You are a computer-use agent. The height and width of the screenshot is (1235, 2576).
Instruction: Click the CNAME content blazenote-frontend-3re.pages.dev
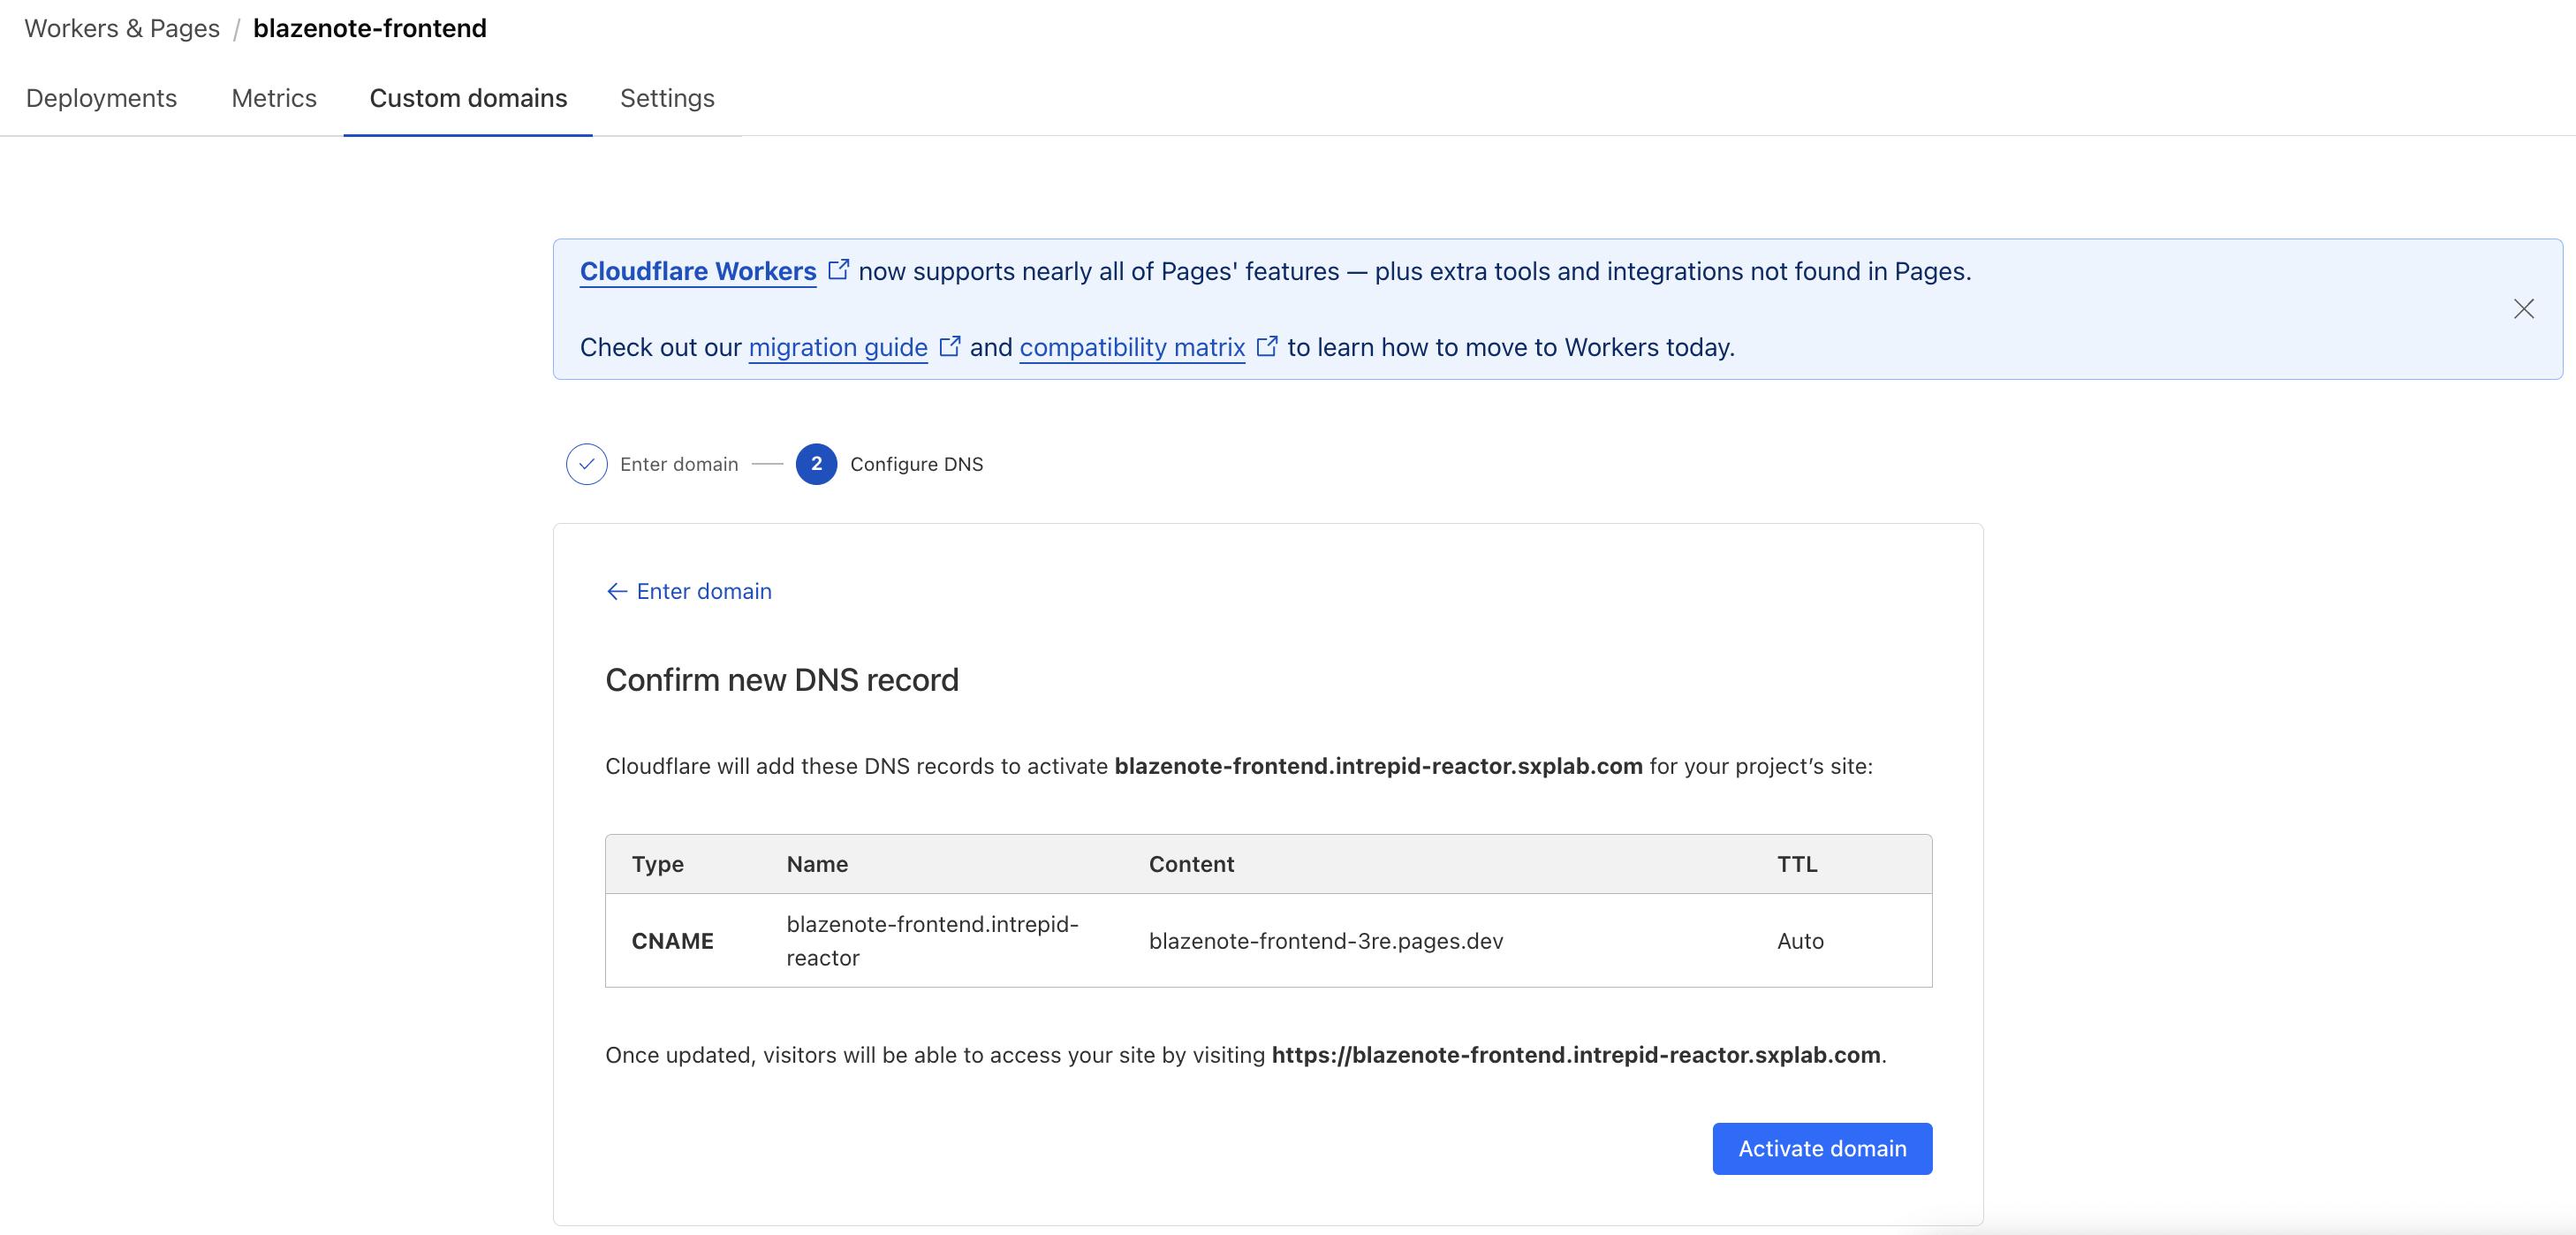tap(1325, 941)
